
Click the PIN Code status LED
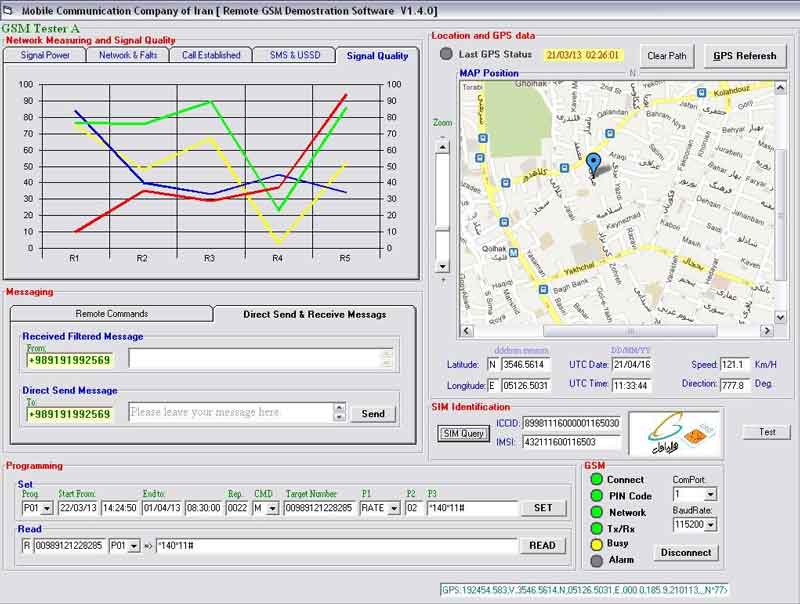tap(596, 495)
